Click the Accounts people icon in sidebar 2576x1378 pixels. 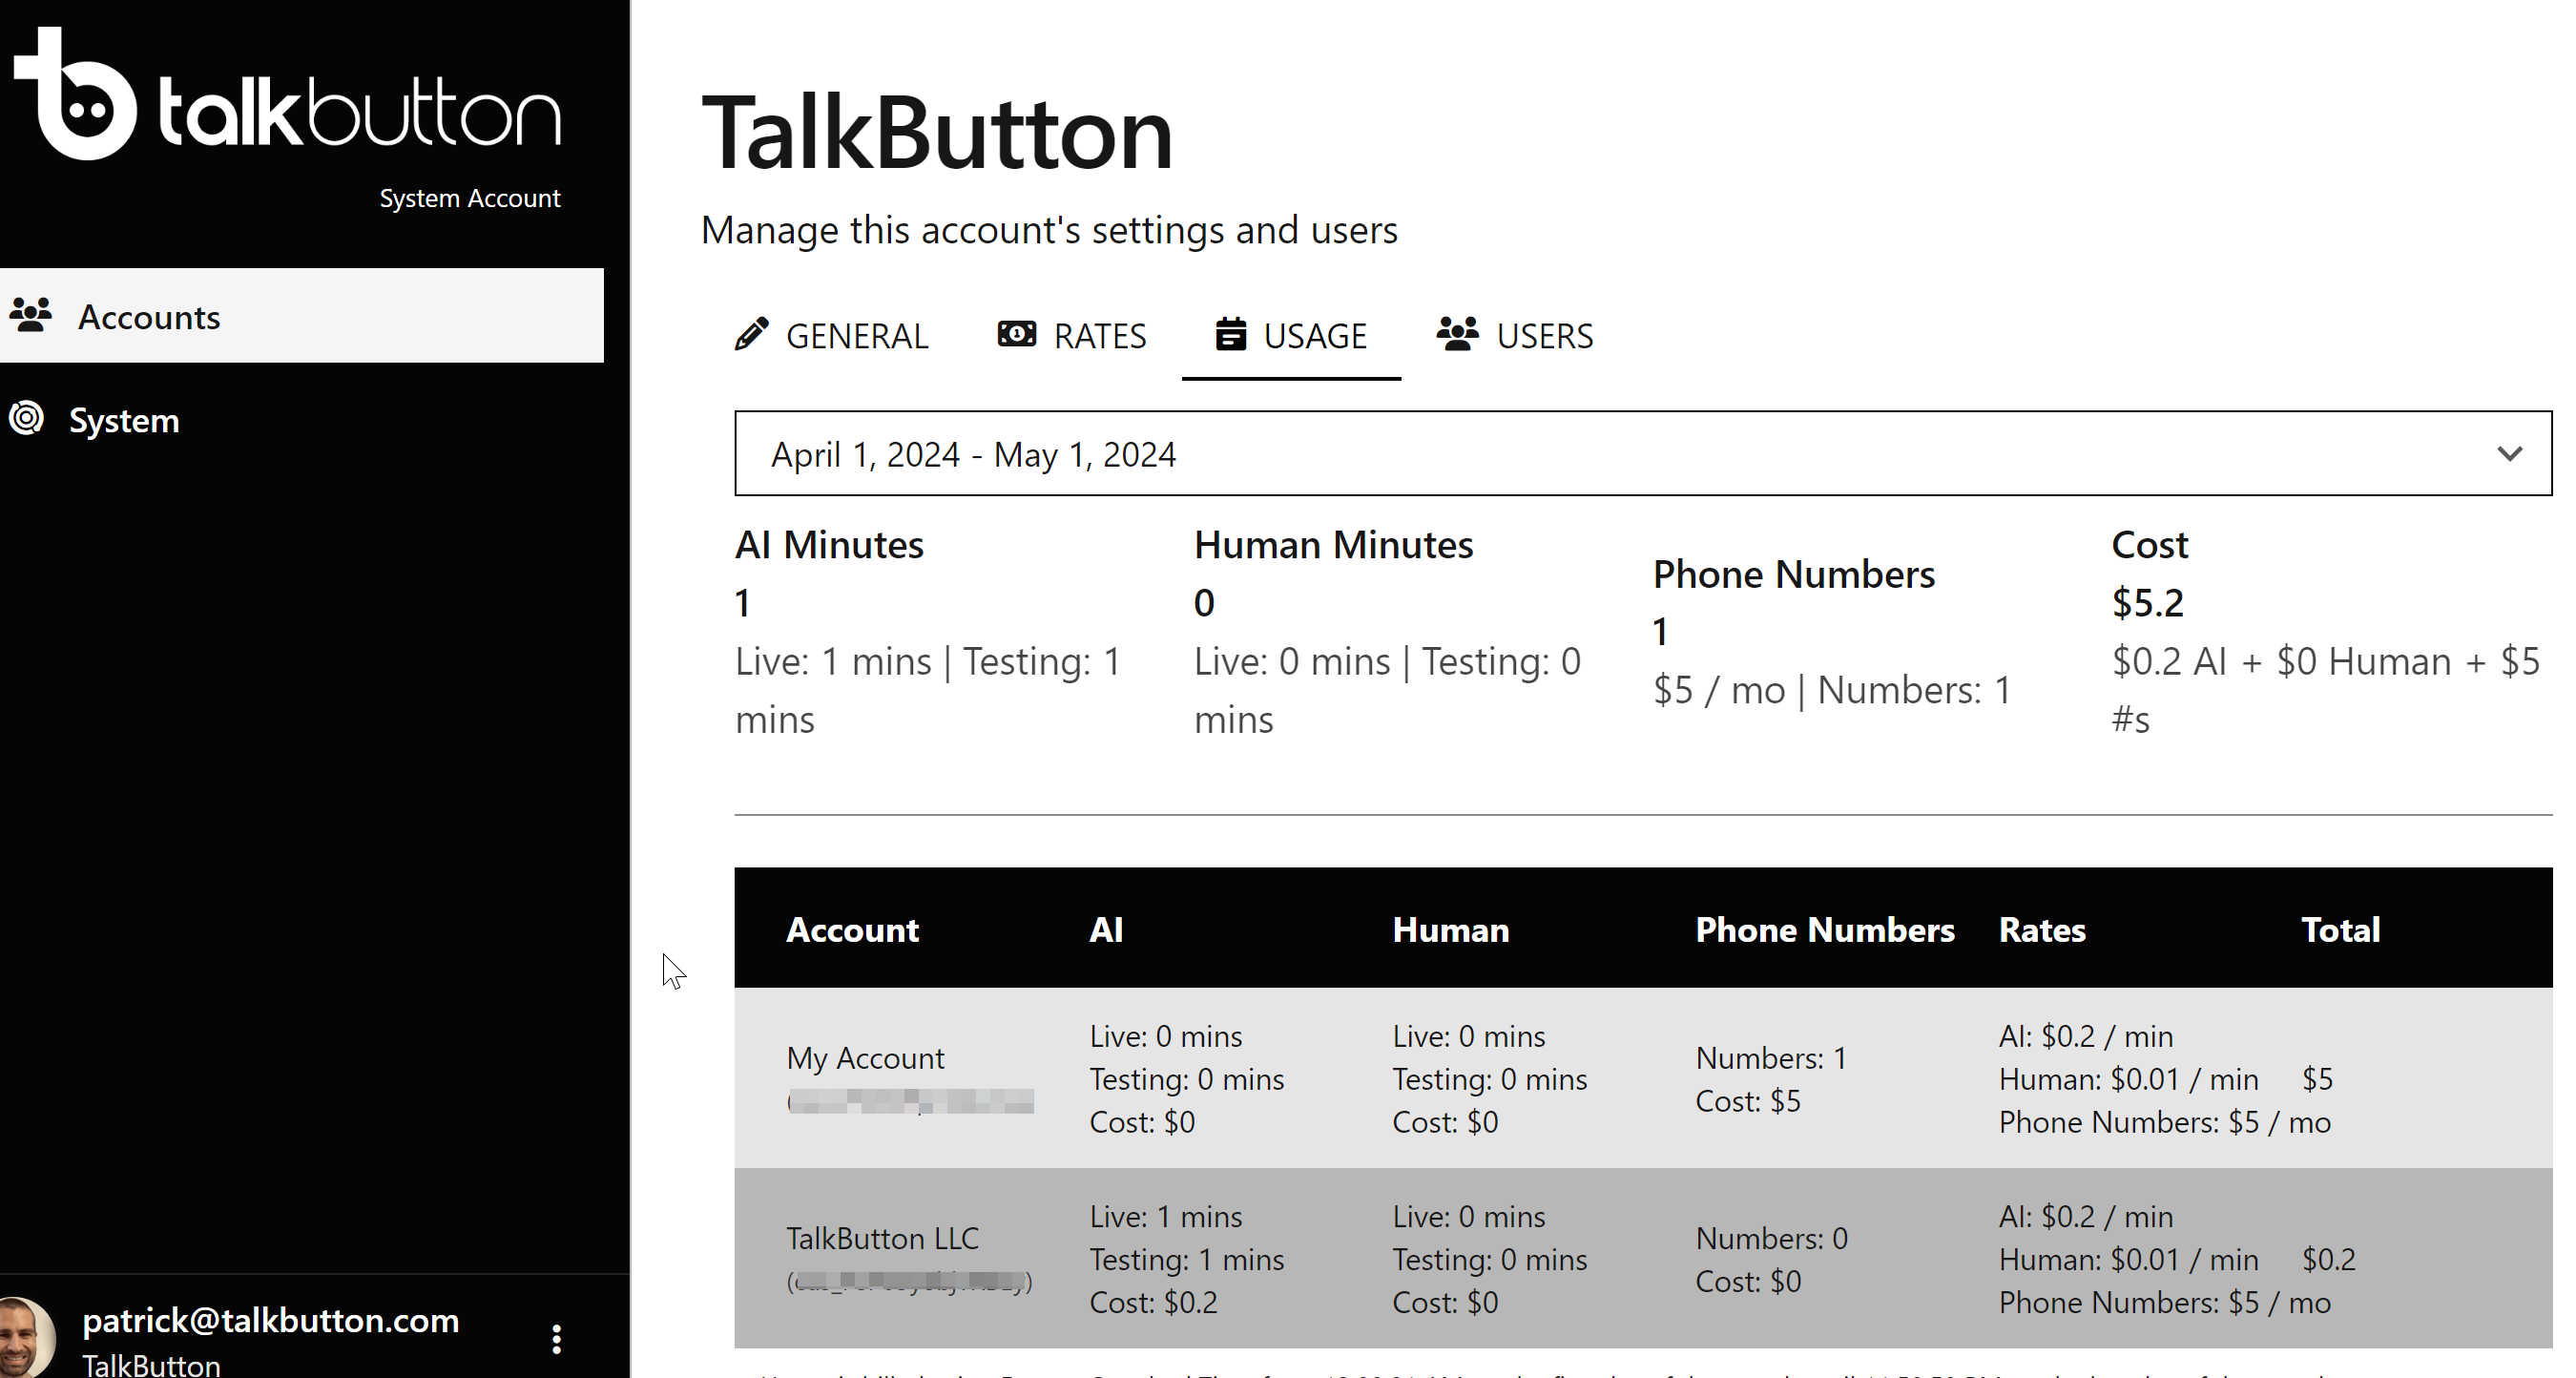pyautogui.click(x=31, y=315)
